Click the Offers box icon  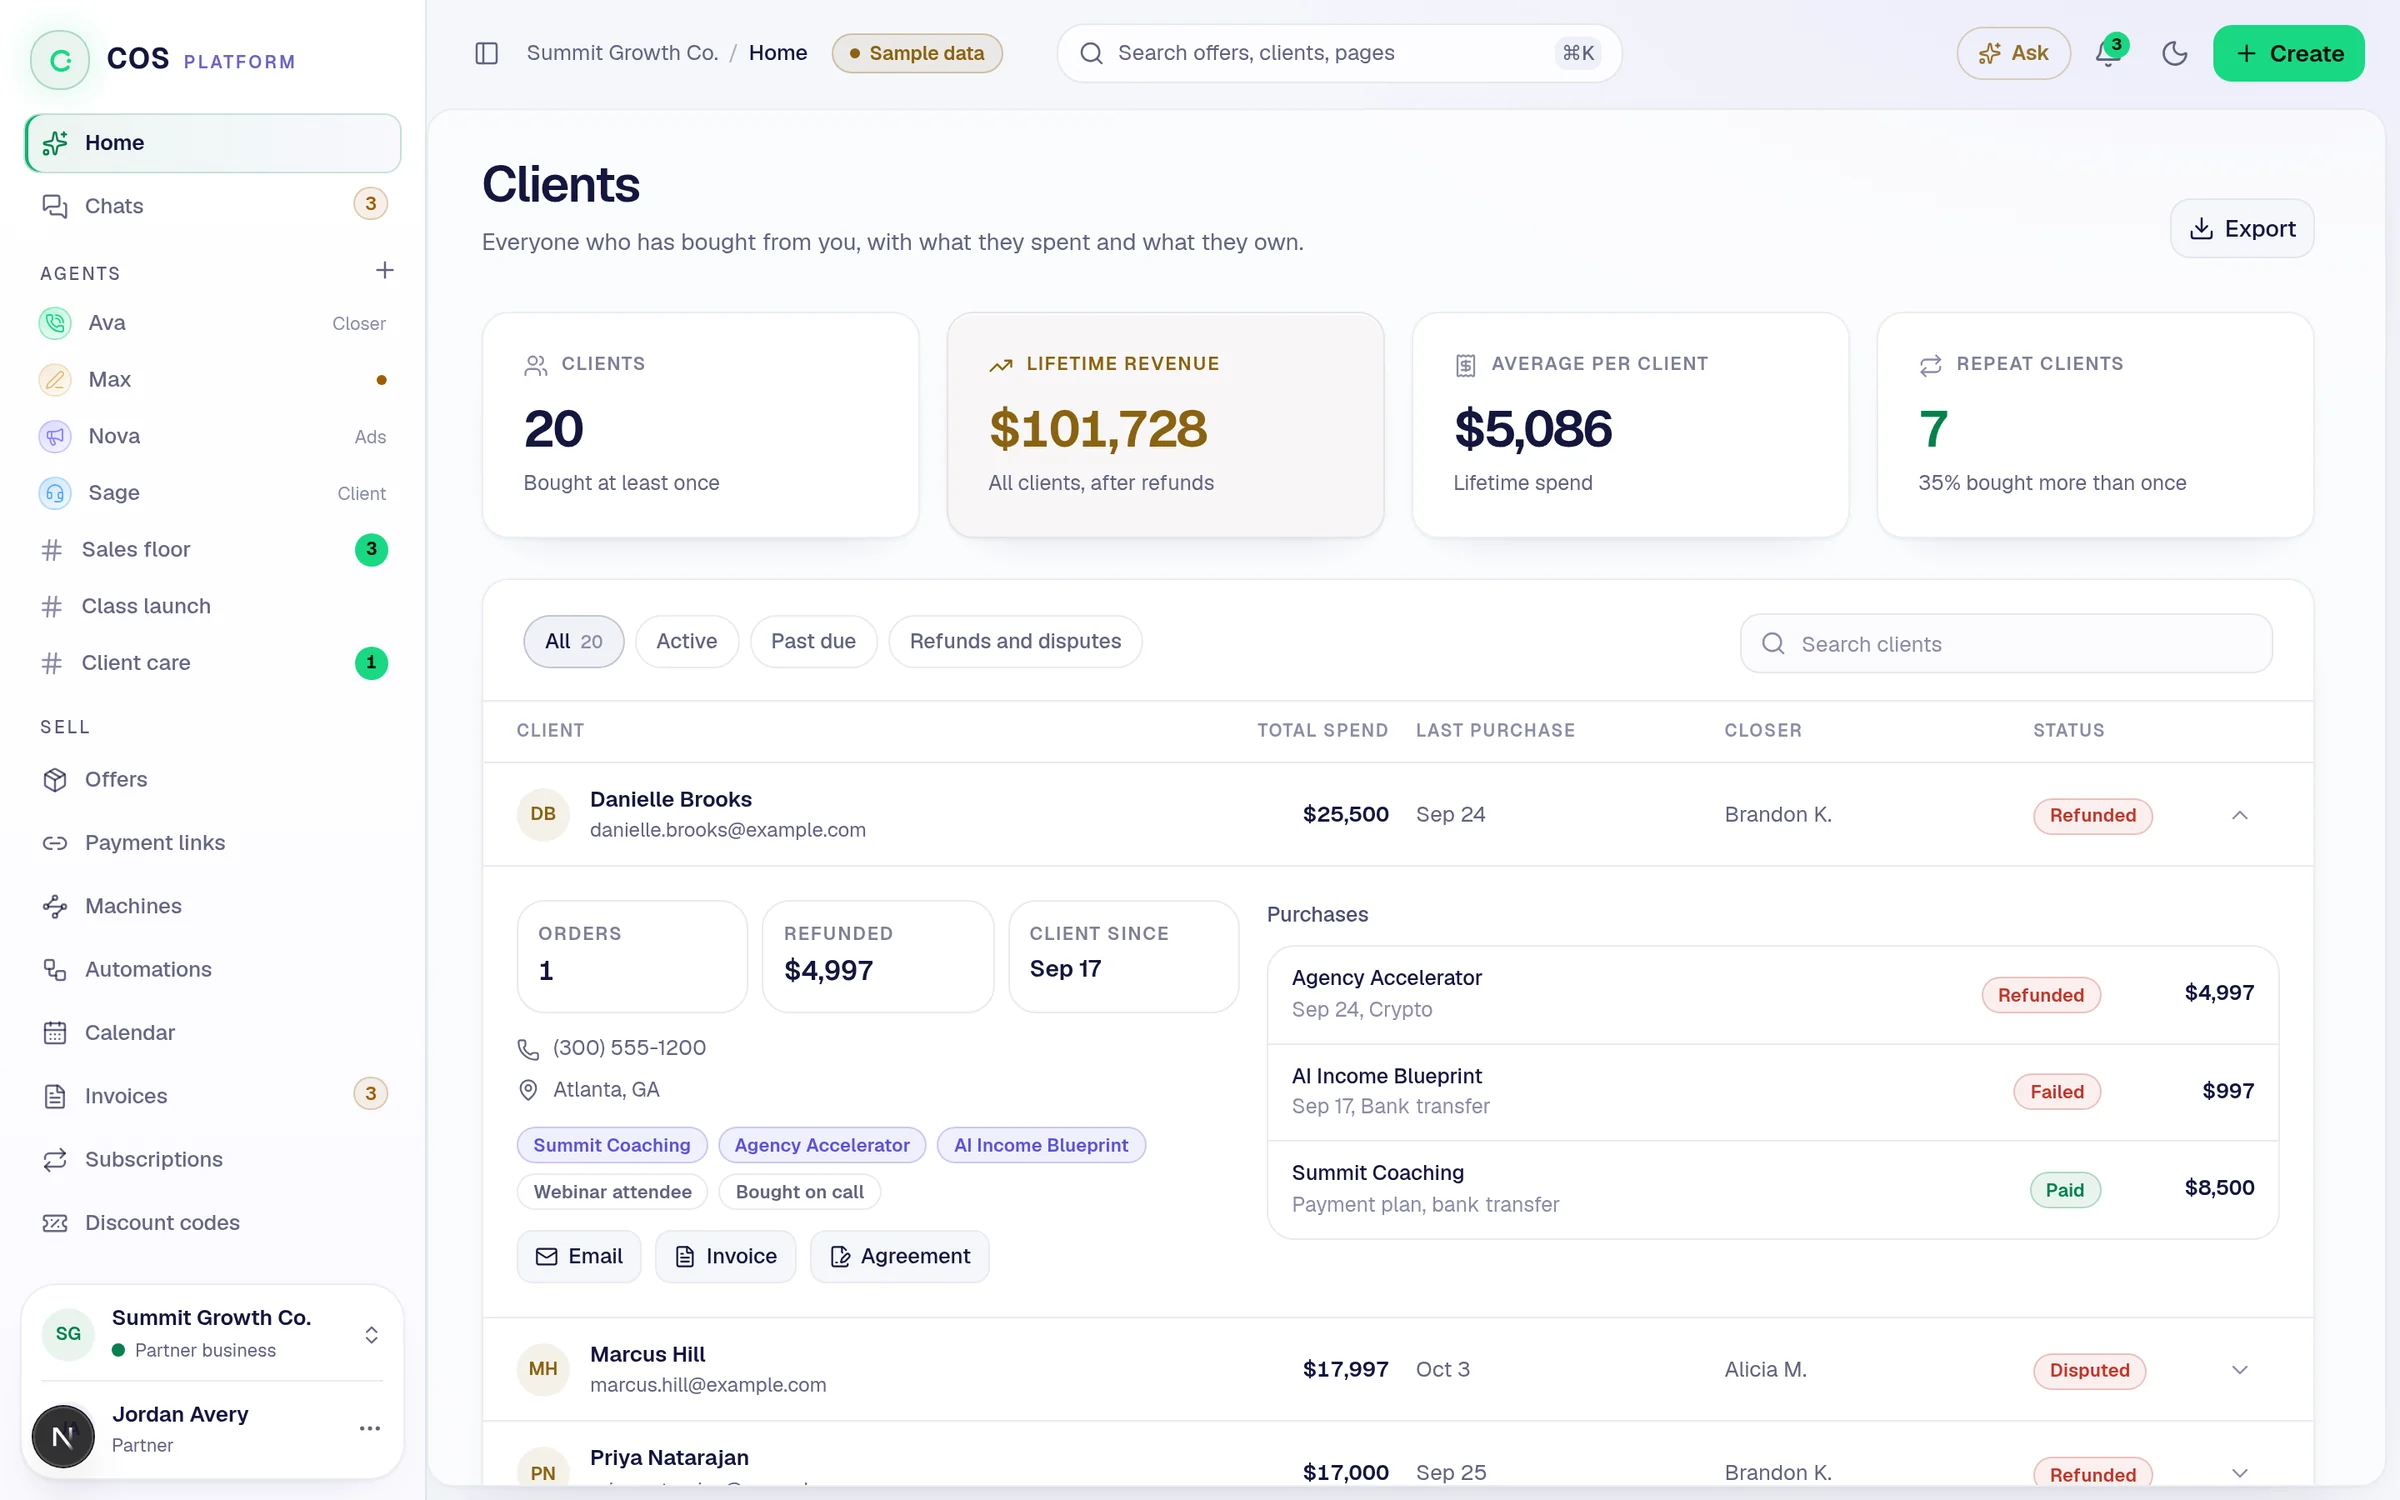55,780
